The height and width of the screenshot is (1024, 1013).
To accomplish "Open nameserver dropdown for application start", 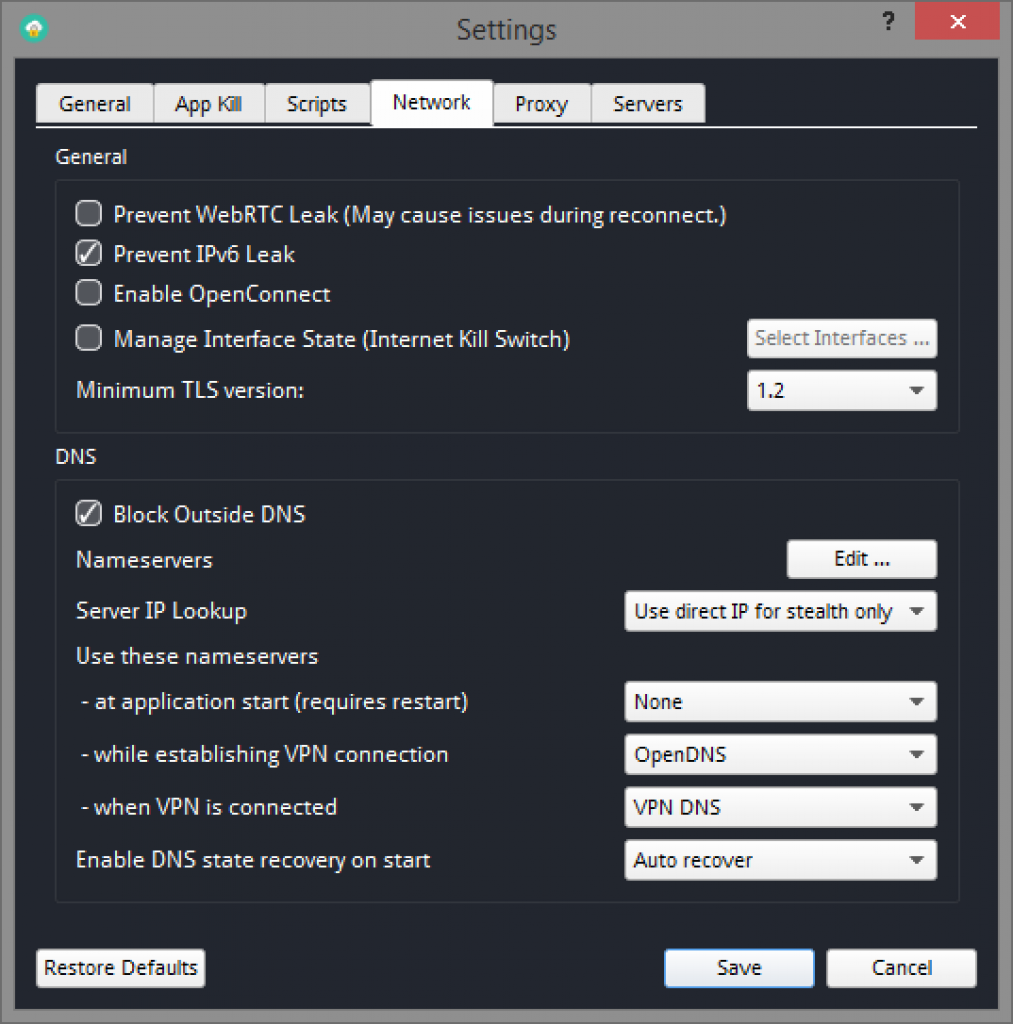I will [780, 702].
